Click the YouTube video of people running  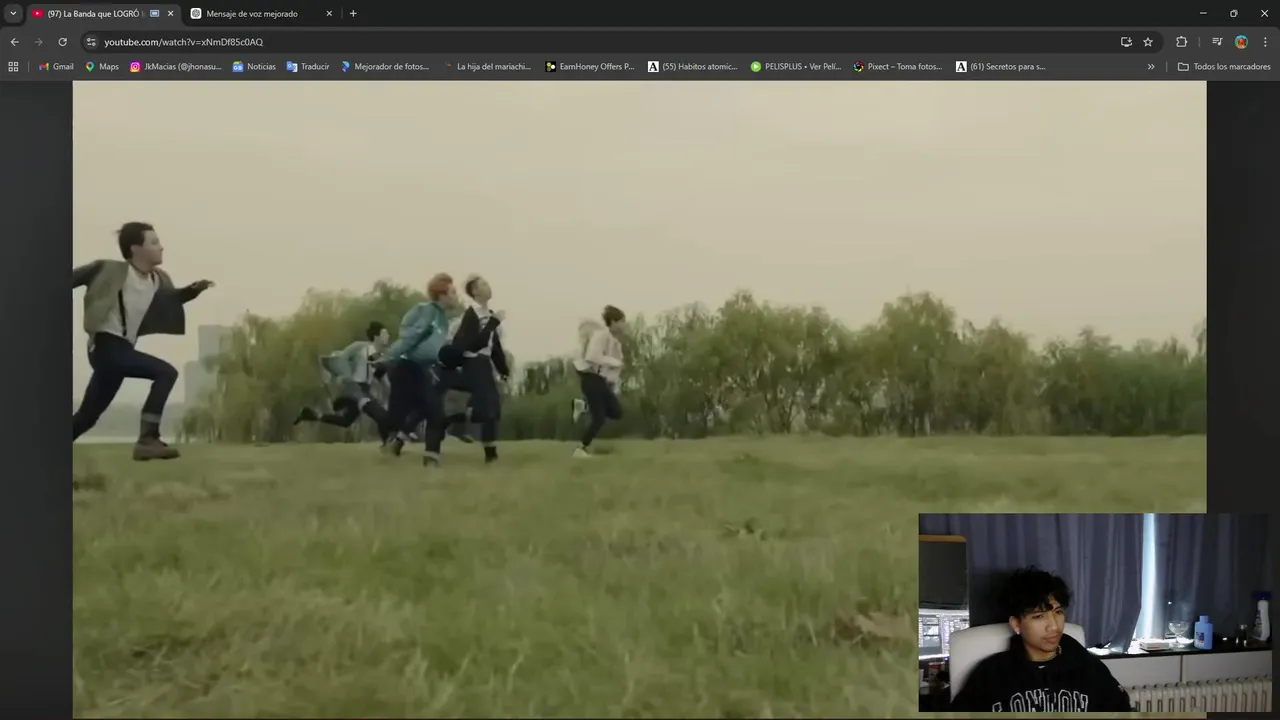coord(639,398)
